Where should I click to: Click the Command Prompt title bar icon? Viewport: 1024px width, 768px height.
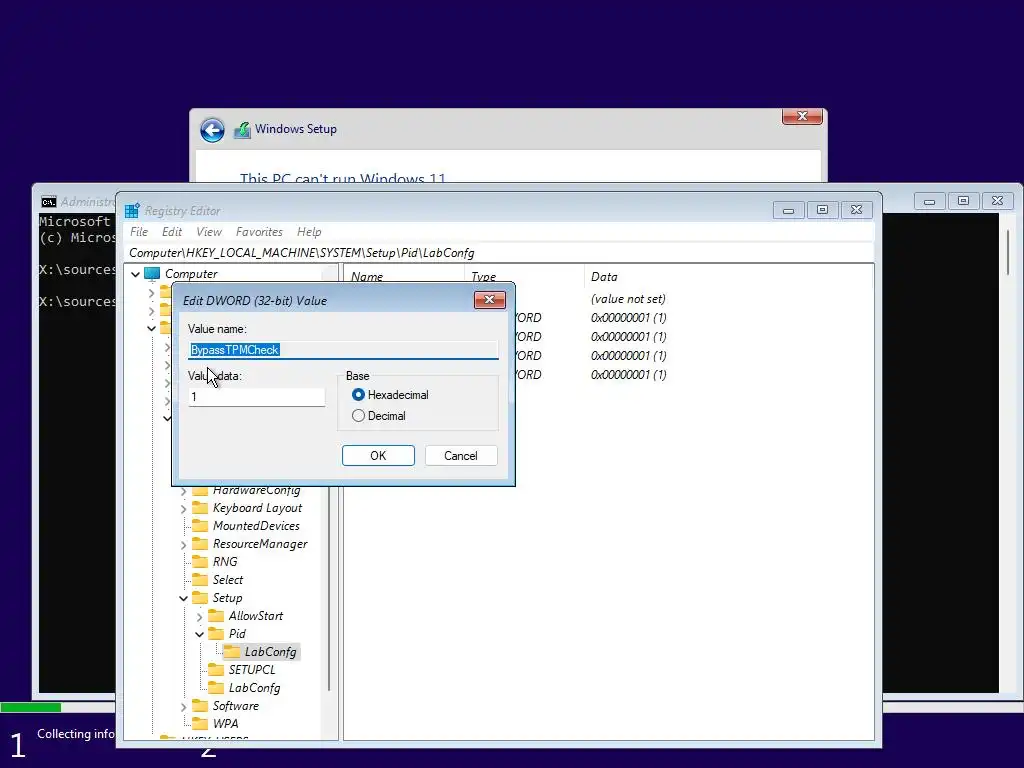(48, 202)
